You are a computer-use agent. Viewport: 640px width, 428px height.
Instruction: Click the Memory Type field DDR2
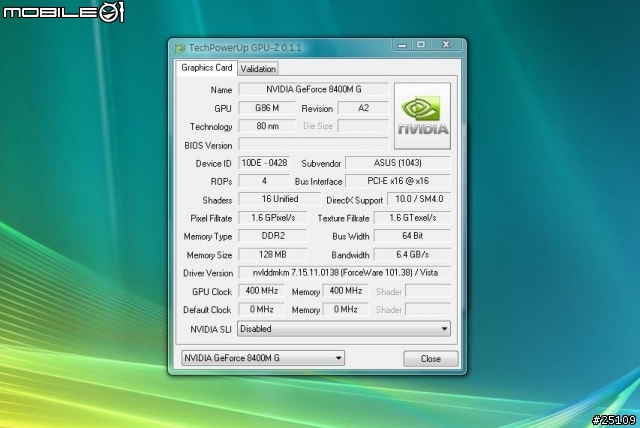pos(273,236)
